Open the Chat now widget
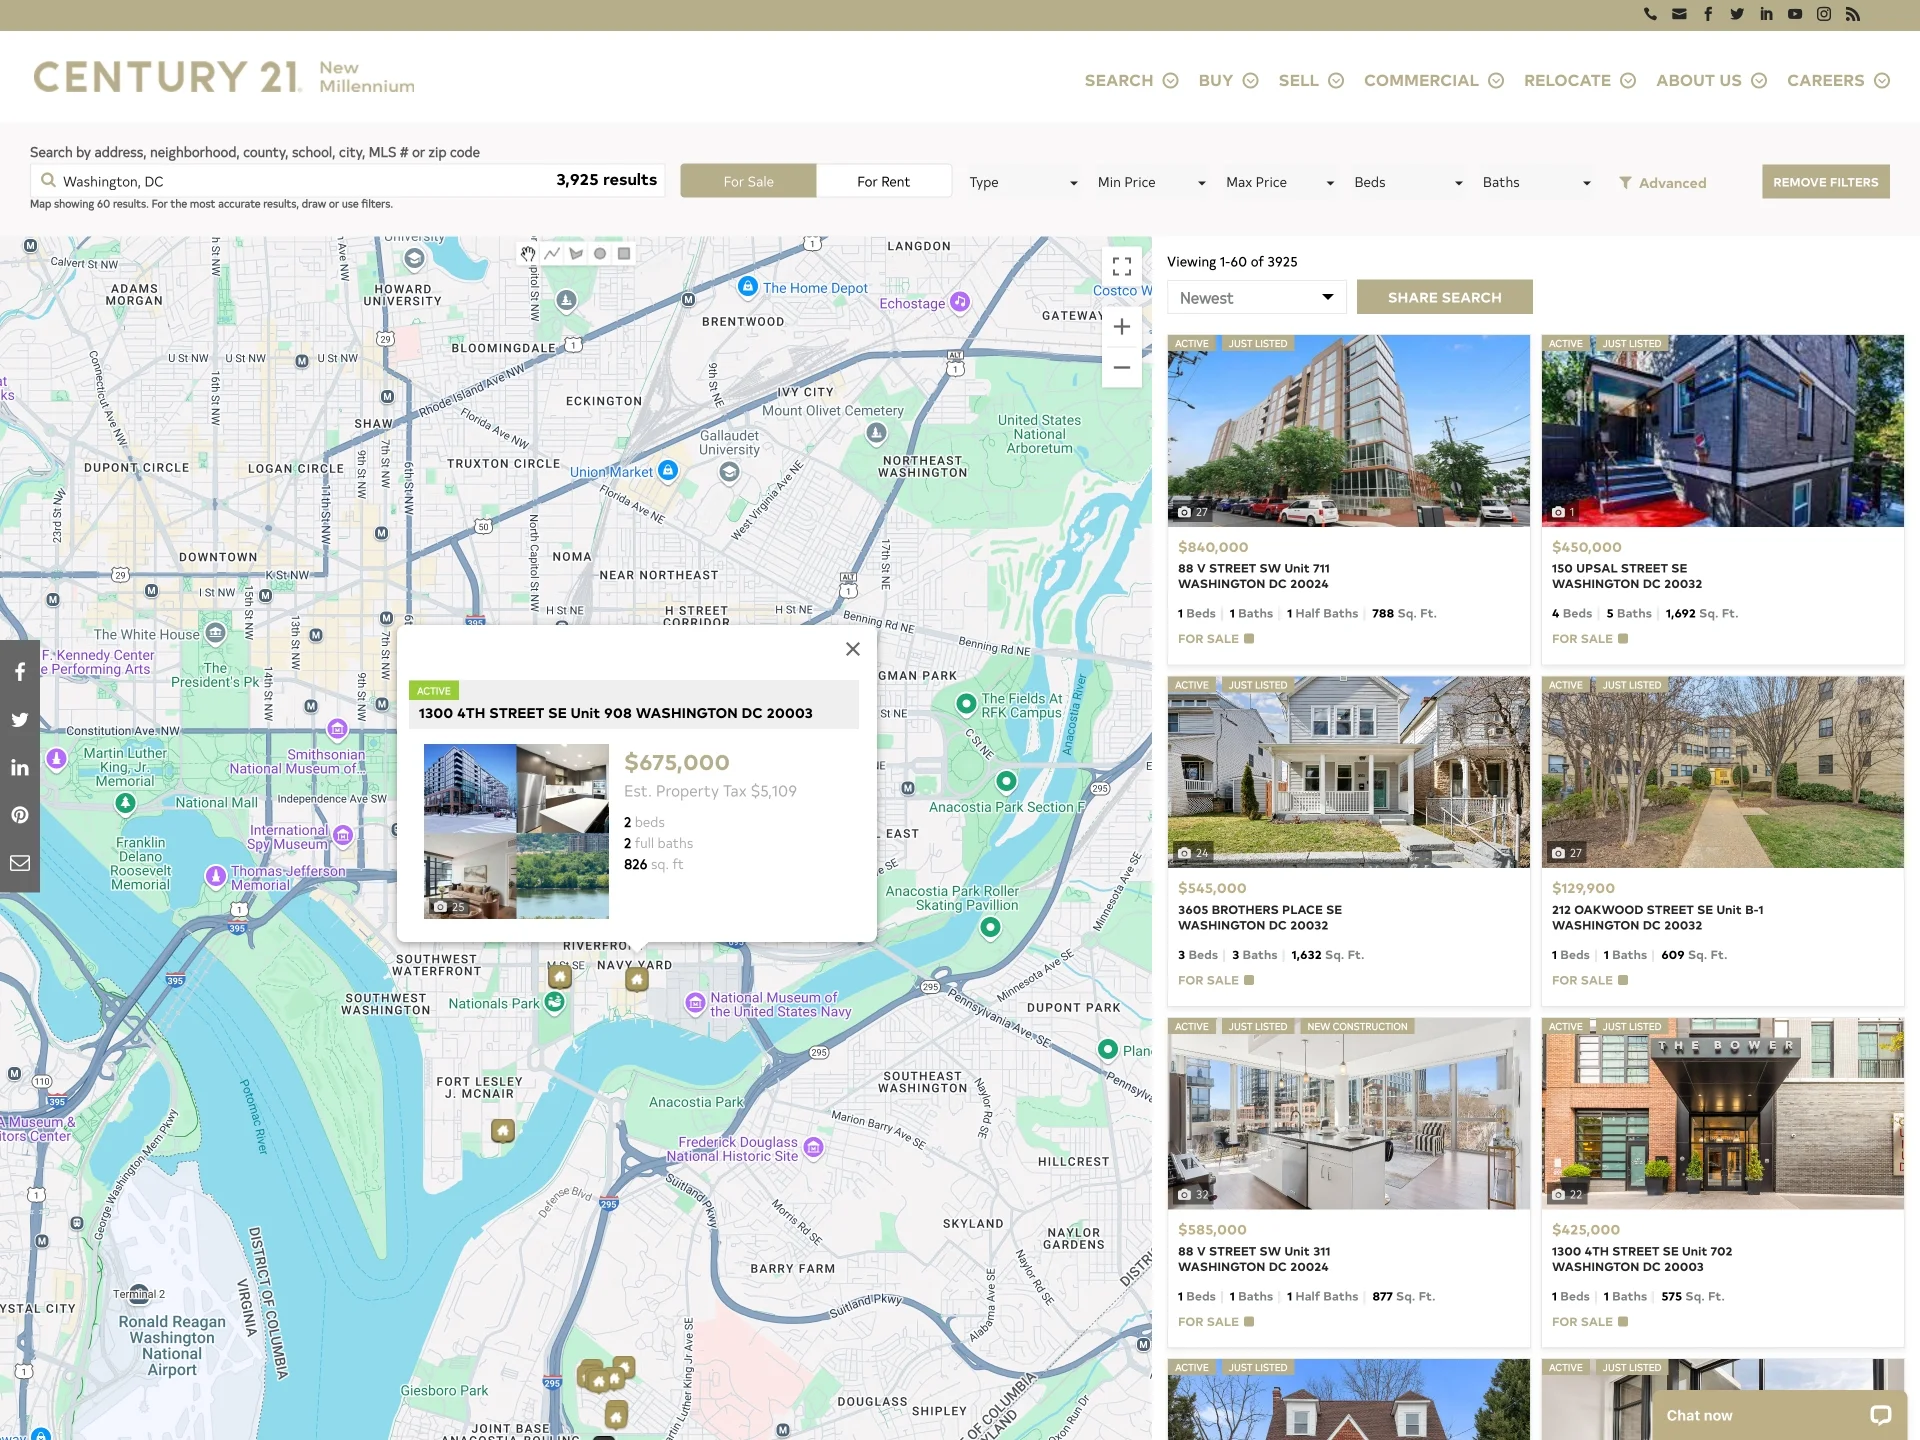Image resolution: width=1920 pixels, height=1440 pixels. (x=1779, y=1415)
